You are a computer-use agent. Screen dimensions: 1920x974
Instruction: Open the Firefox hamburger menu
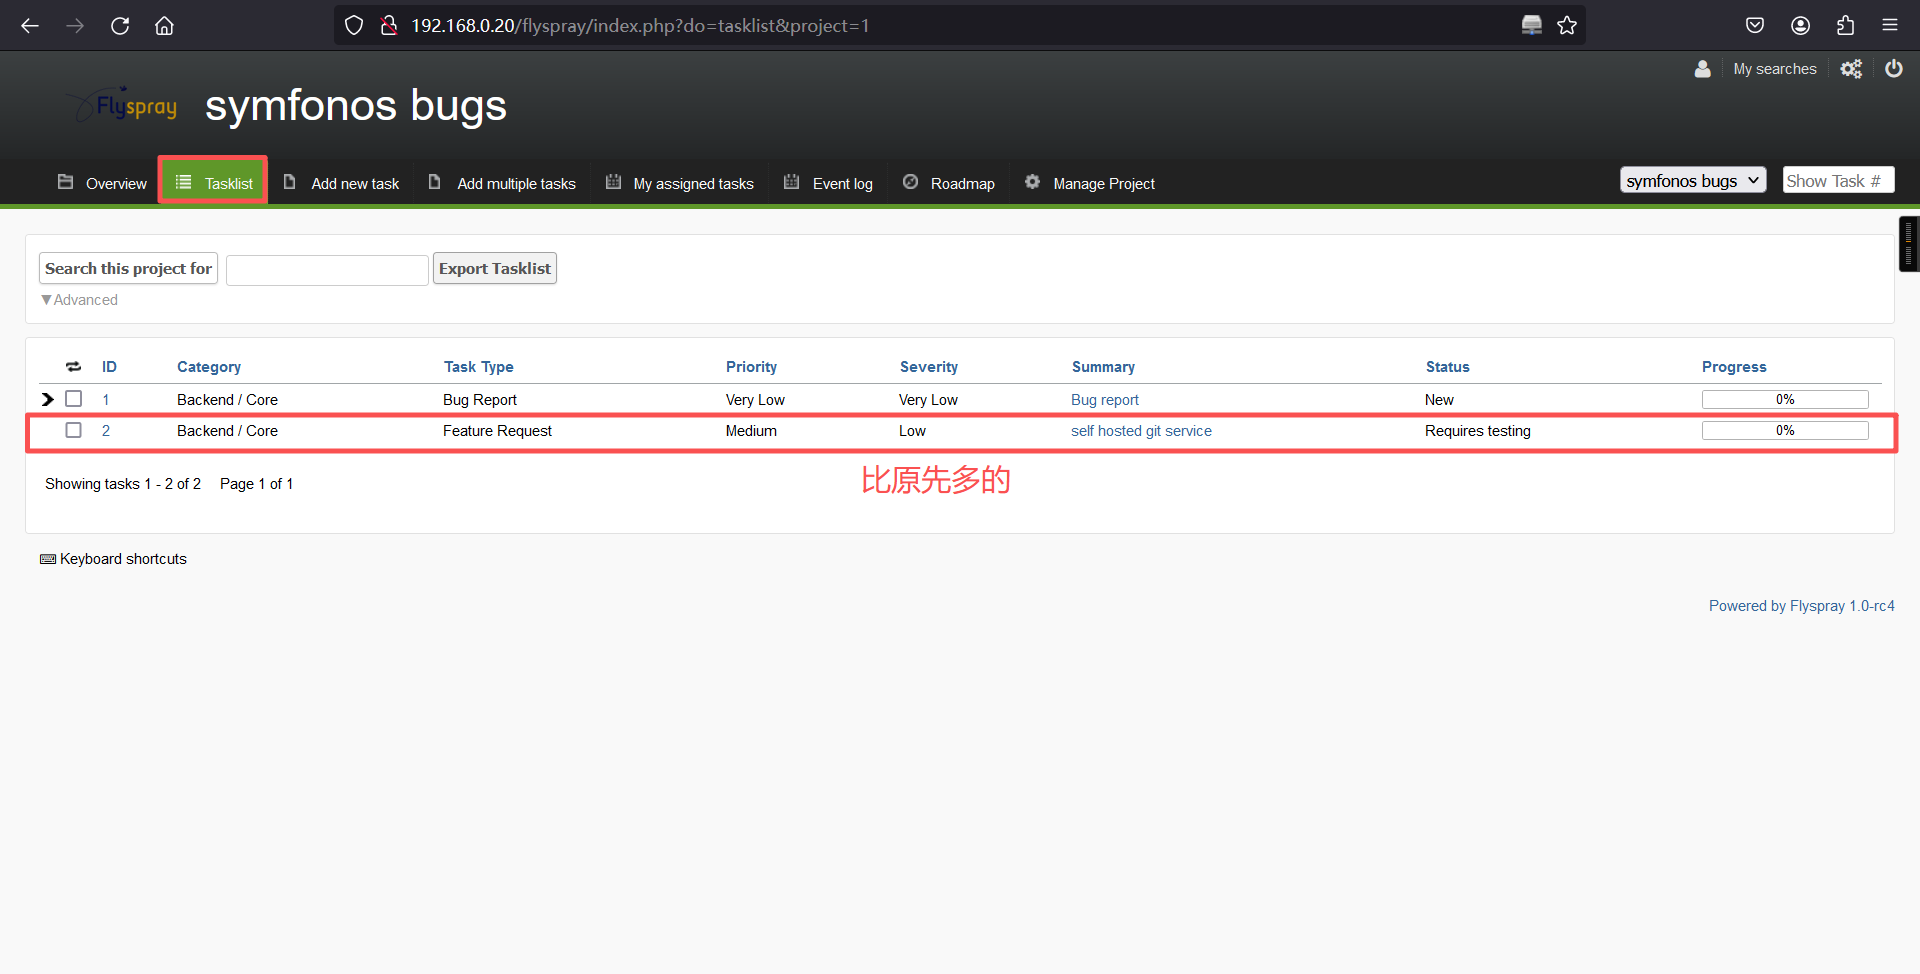pyautogui.click(x=1890, y=25)
